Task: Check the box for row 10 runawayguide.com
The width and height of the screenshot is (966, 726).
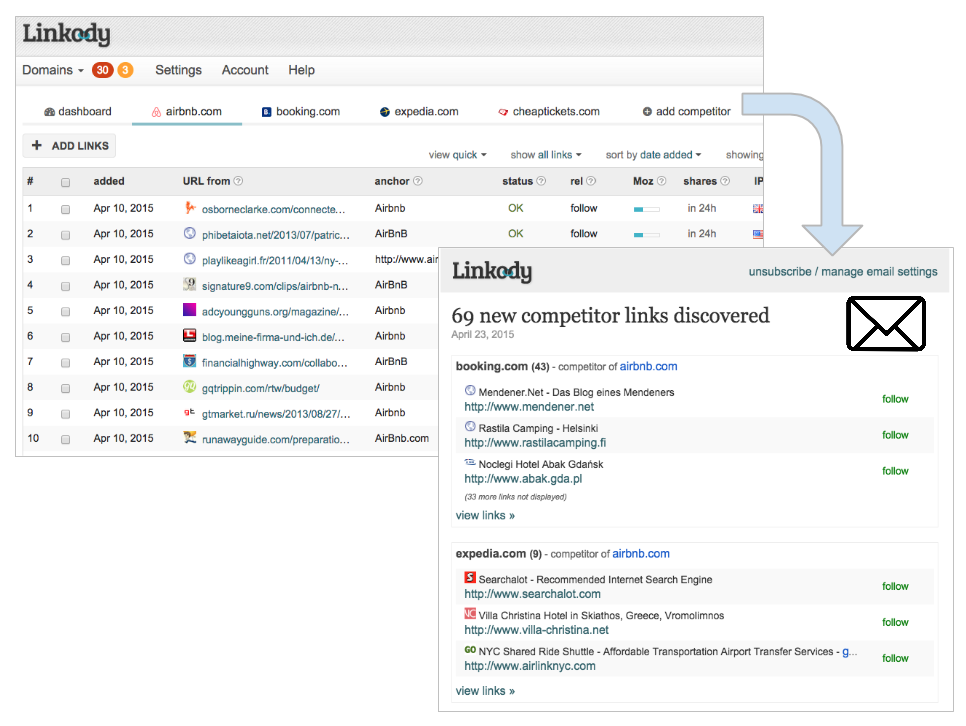Action: pyautogui.click(x=65, y=439)
